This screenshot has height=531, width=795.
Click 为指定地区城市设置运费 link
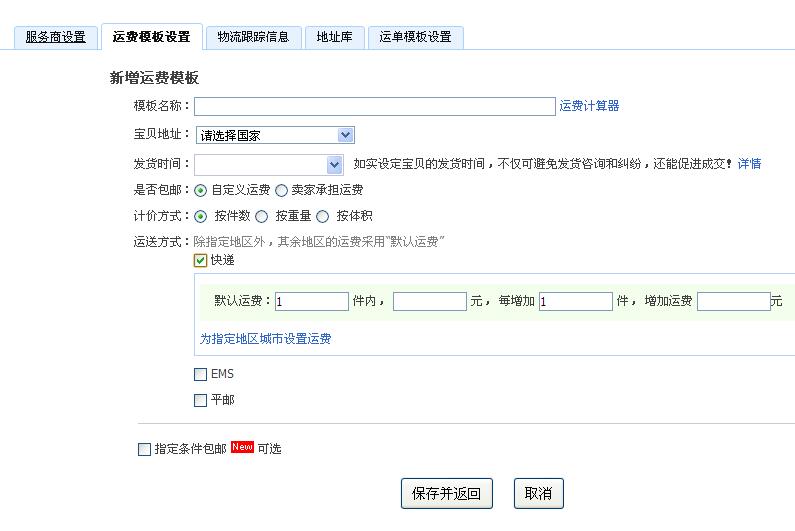tap(265, 339)
